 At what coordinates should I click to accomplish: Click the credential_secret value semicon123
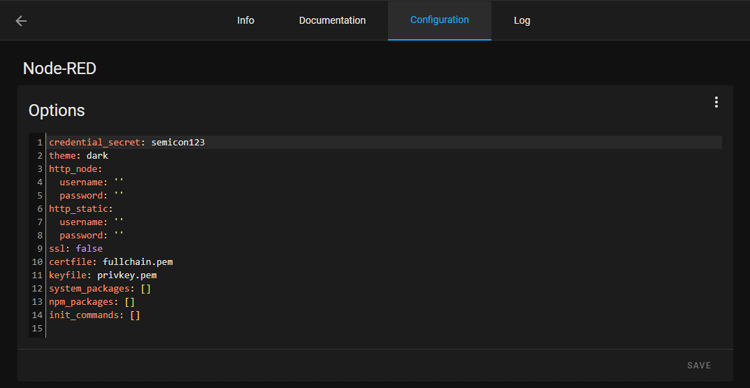178,143
